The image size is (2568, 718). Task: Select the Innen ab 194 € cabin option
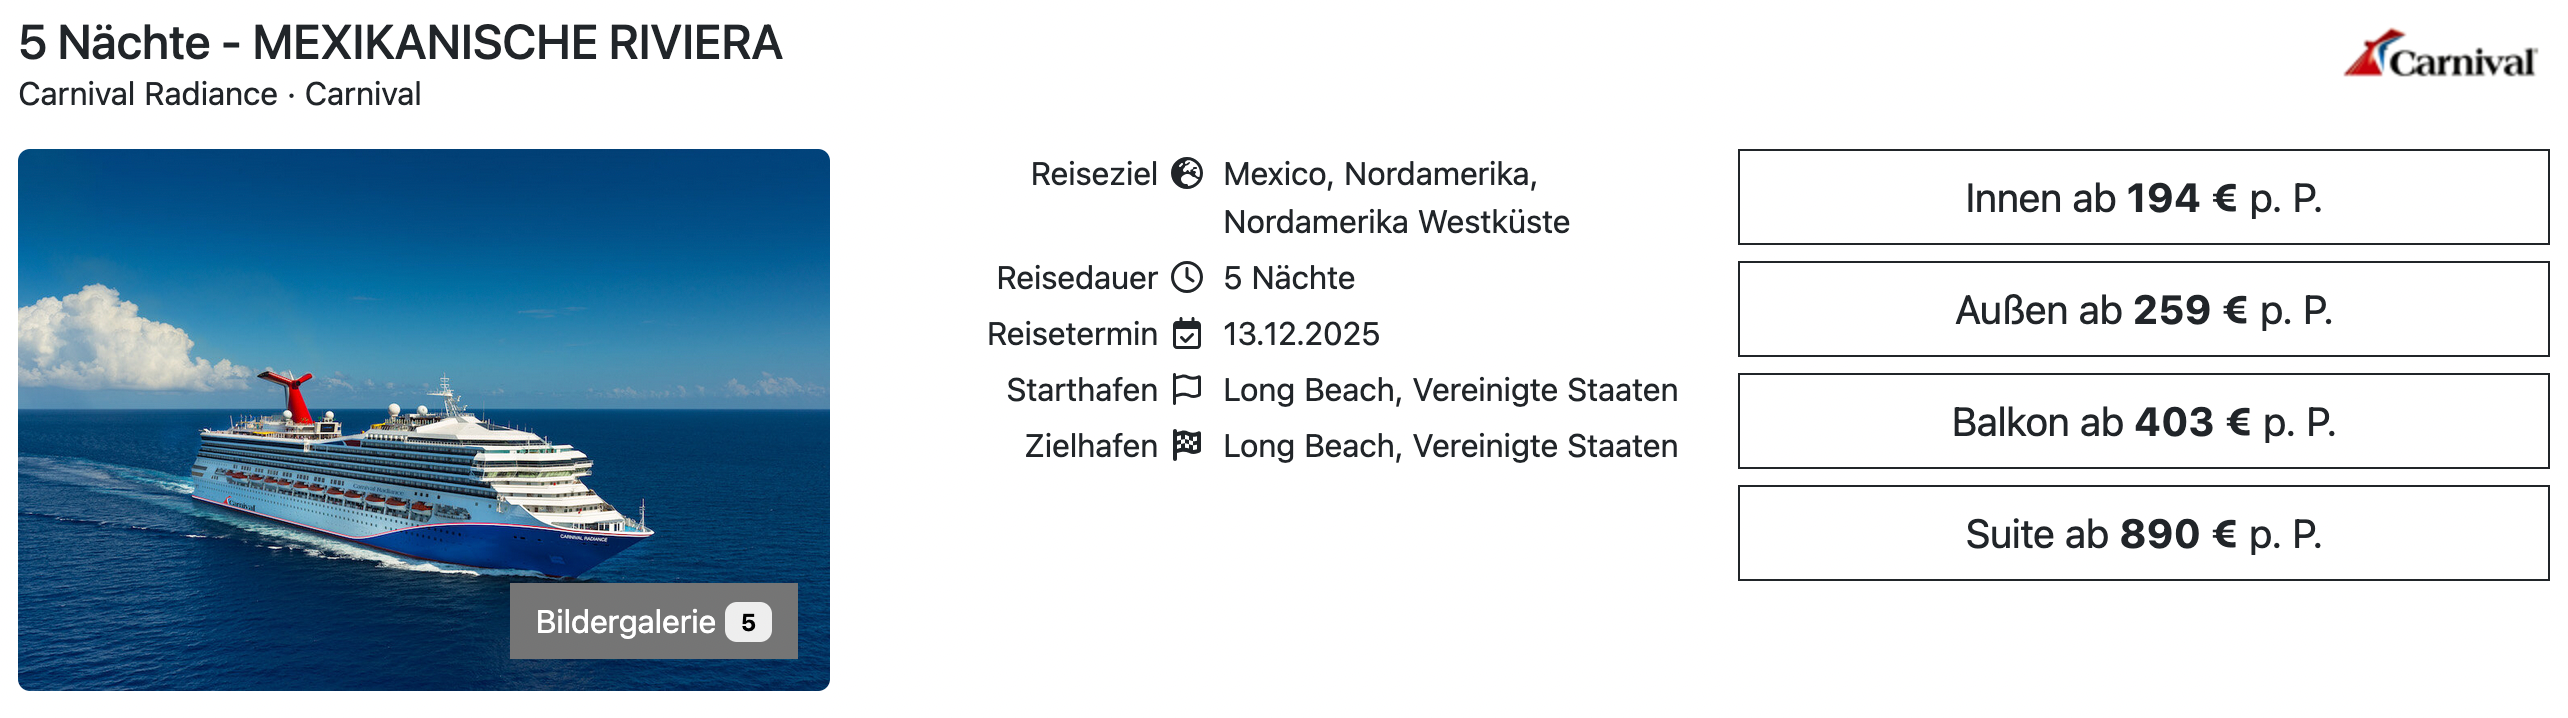(x=2143, y=197)
